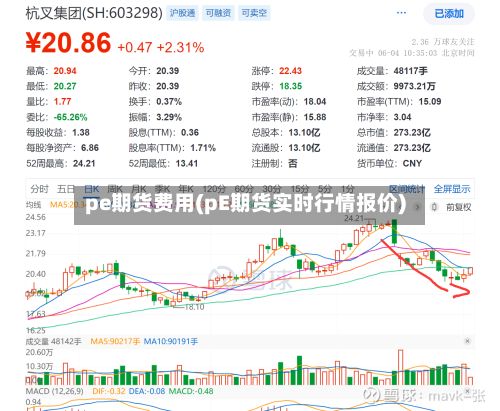The height and width of the screenshot is (411, 500).
Task: Click the 52周最高 value 24.21
Action: (x=84, y=163)
